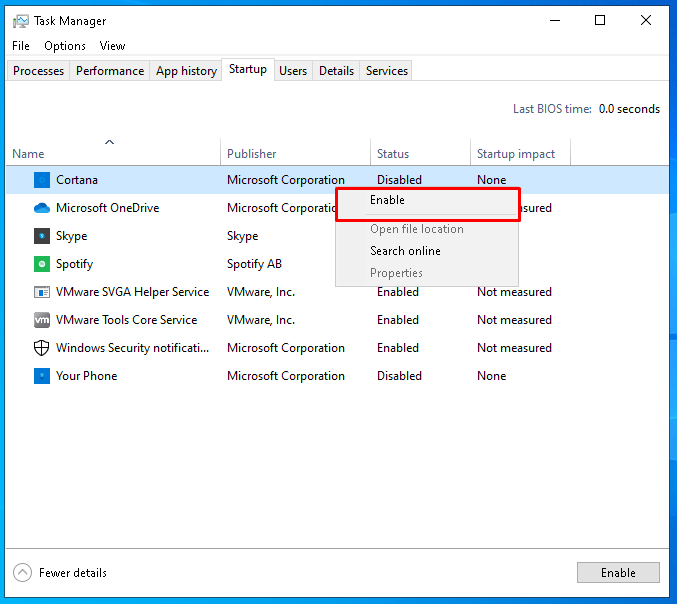Click Not measured in Windows Security row
This screenshot has width=677, height=604.
[514, 348]
